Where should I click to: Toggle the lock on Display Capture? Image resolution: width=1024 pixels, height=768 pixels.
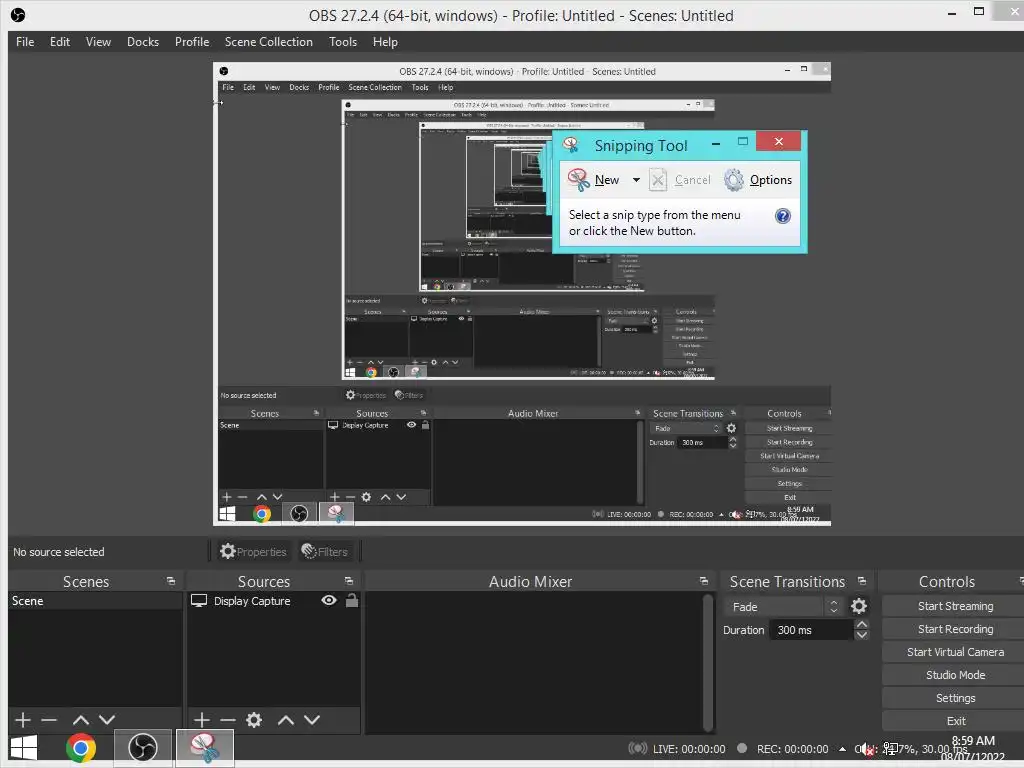[352, 600]
